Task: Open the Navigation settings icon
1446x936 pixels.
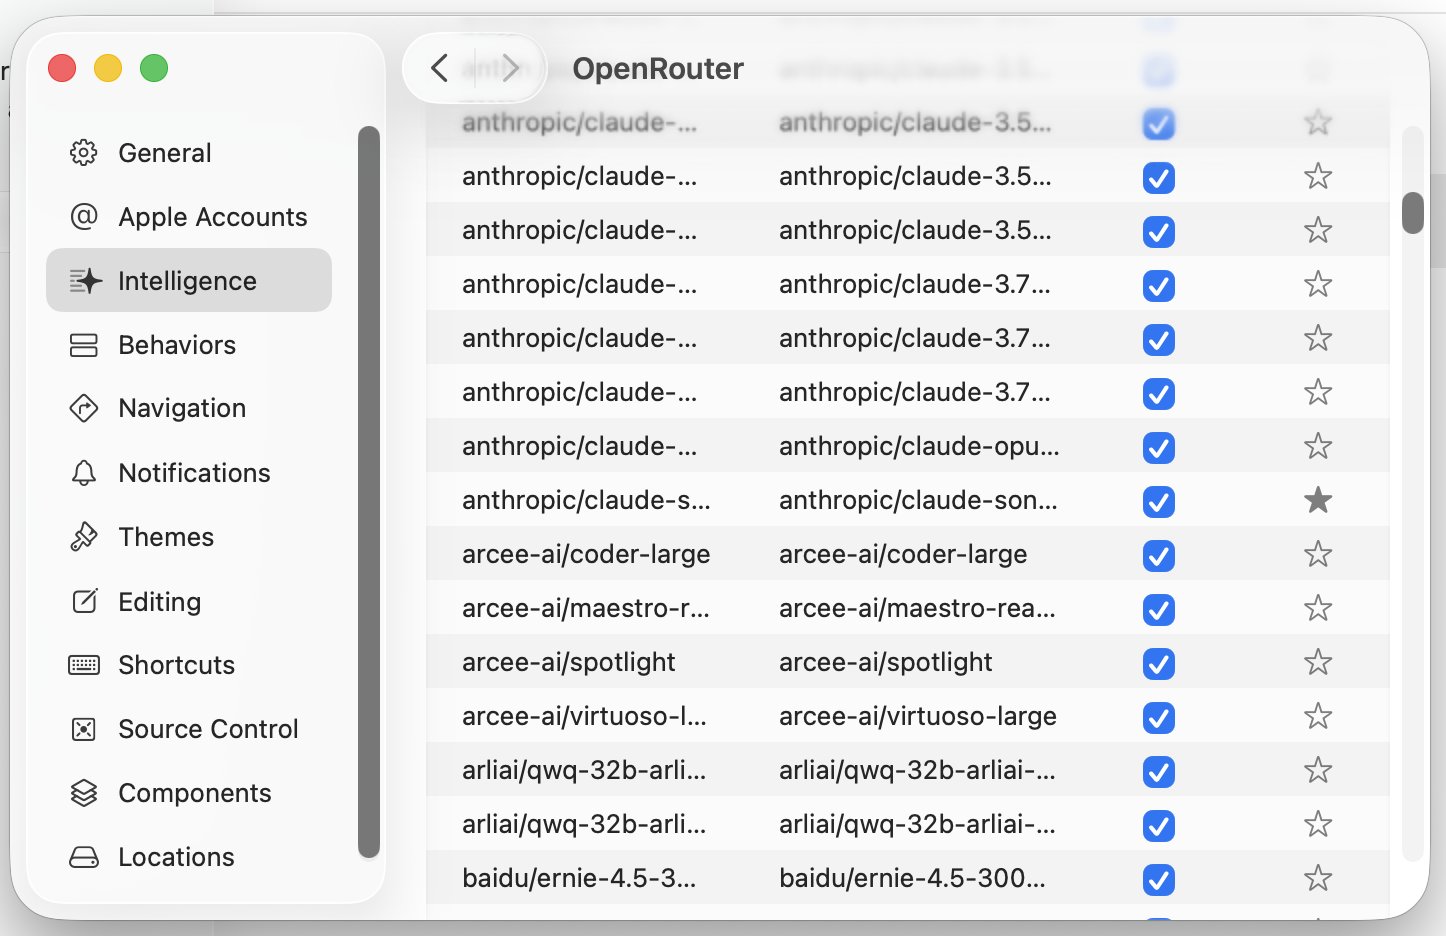Action: pyautogui.click(x=84, y=408)
